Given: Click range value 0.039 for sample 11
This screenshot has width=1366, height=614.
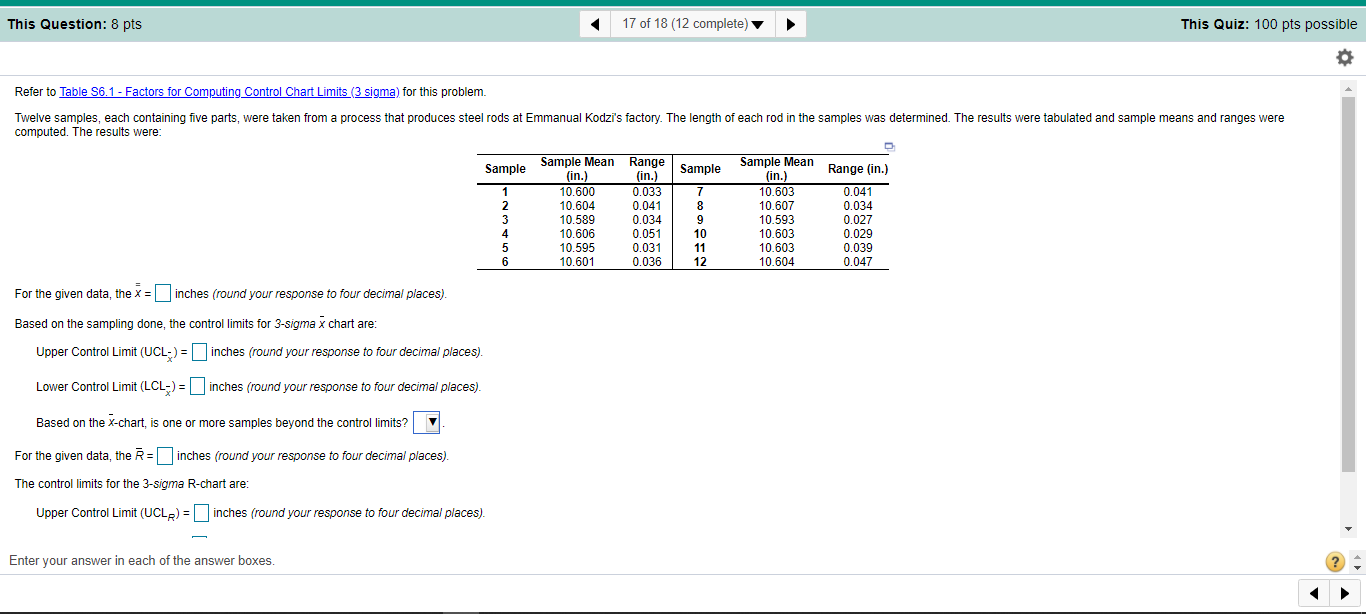Looking at the screenshot, I should [858, 248].
